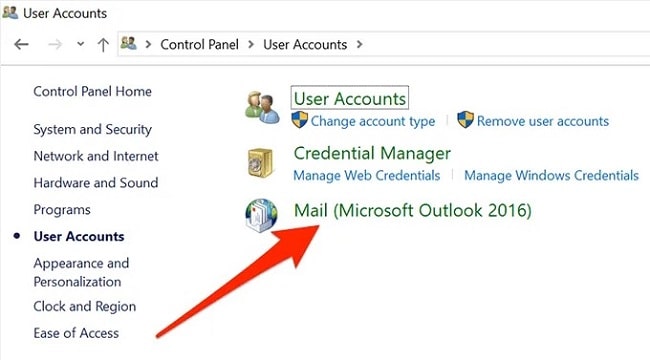Open System and Security category

[92, 129]
